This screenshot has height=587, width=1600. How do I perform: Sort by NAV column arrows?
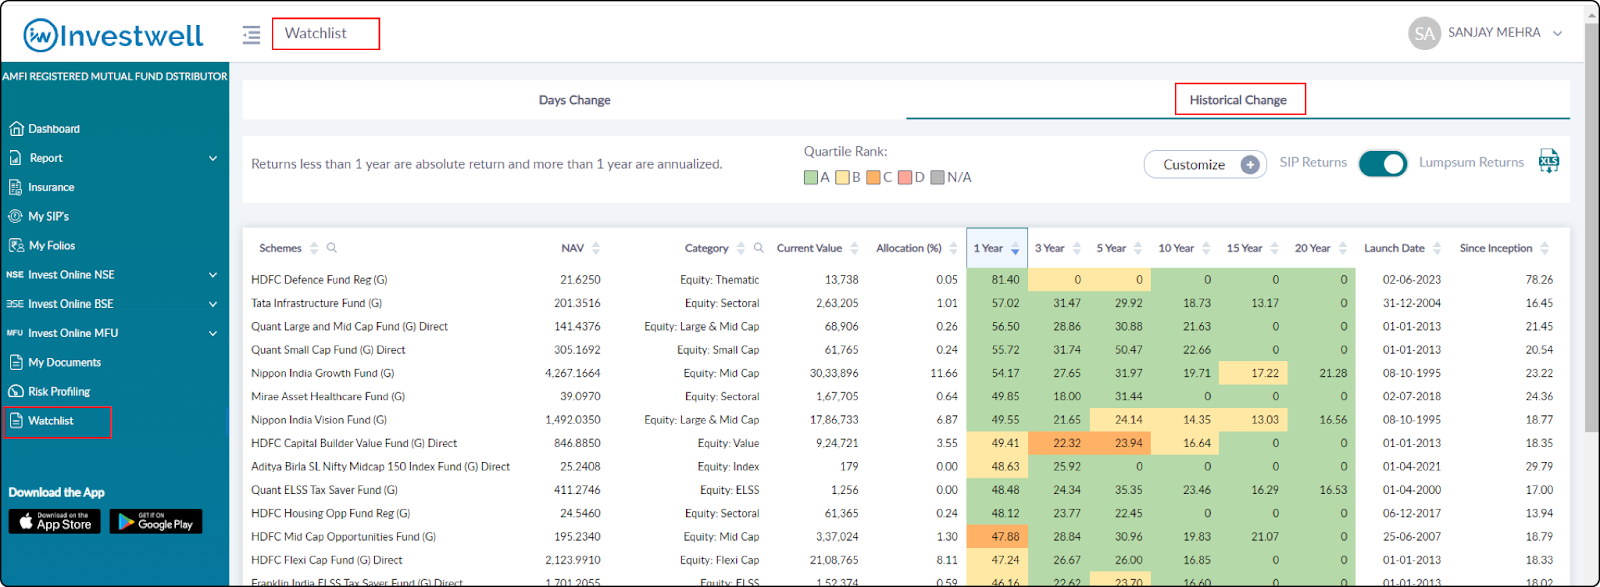click(x=596, y=248)
